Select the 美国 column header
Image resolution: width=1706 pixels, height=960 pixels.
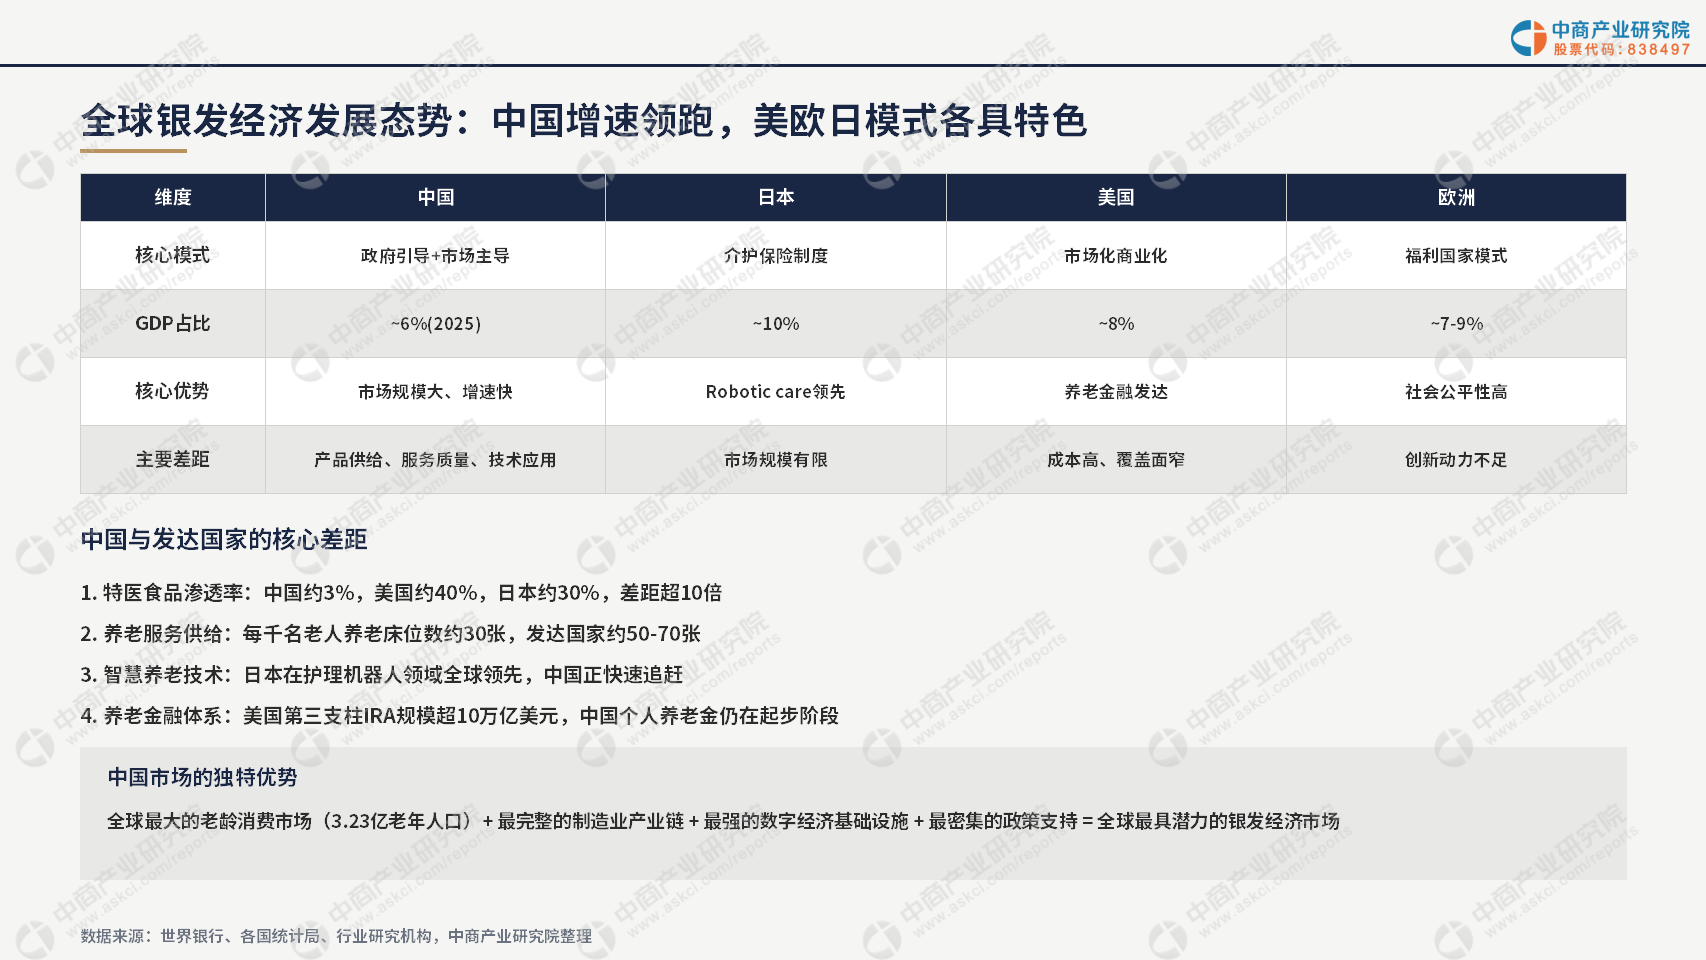tap(1116, 197)
